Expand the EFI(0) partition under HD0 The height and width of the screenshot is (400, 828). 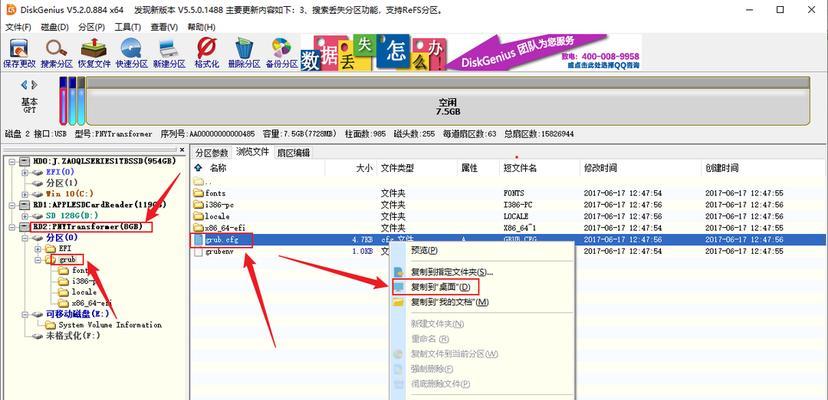(24, 172)
